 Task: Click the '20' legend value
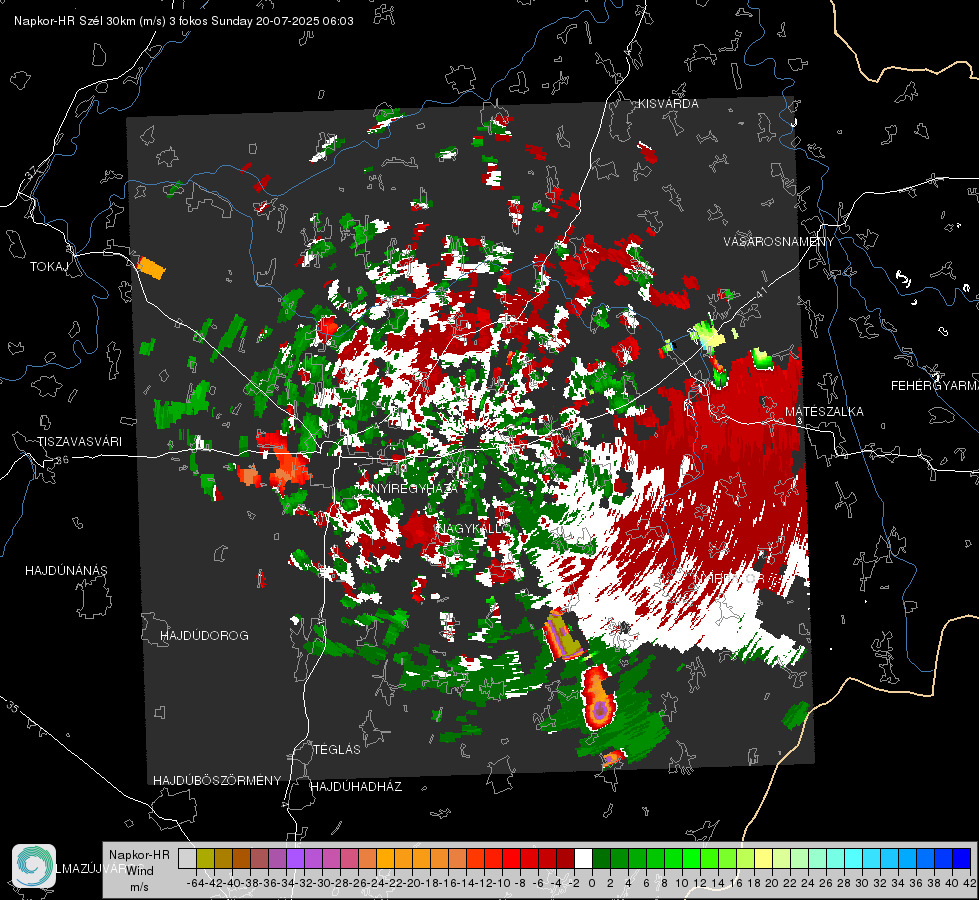[x=772, y=883]
